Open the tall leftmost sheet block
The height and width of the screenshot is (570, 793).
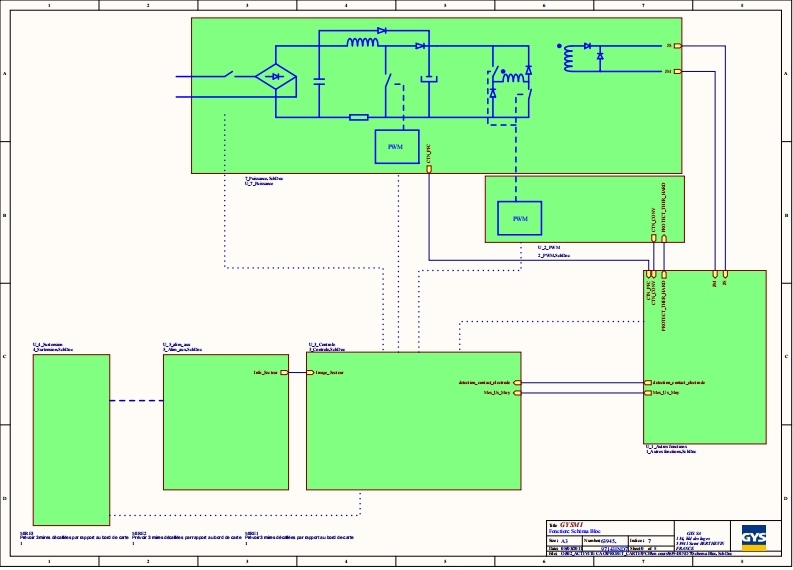point(71,438)
